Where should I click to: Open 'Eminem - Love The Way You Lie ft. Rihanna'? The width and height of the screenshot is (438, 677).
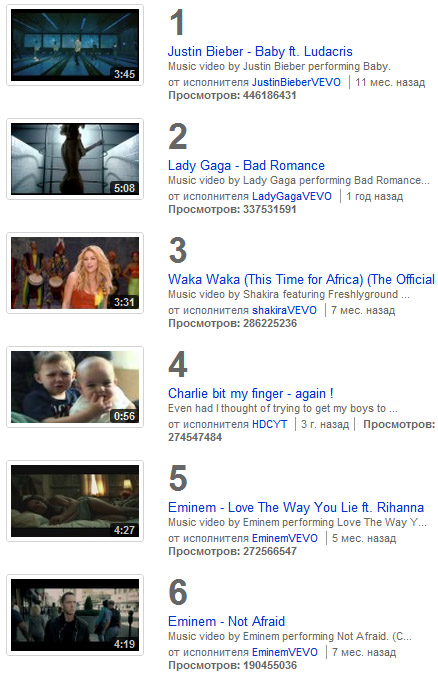pos(296,507)
